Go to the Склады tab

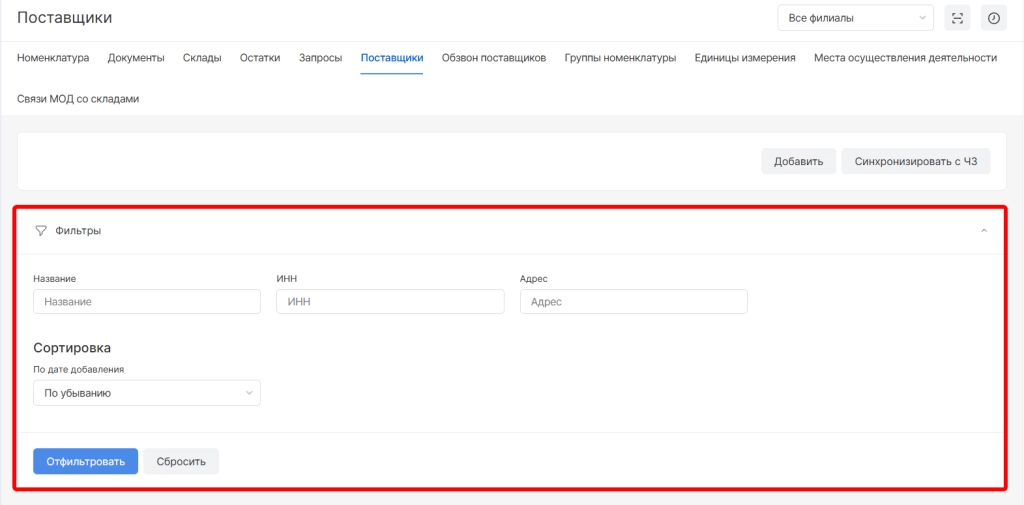(x=202, y=58)
